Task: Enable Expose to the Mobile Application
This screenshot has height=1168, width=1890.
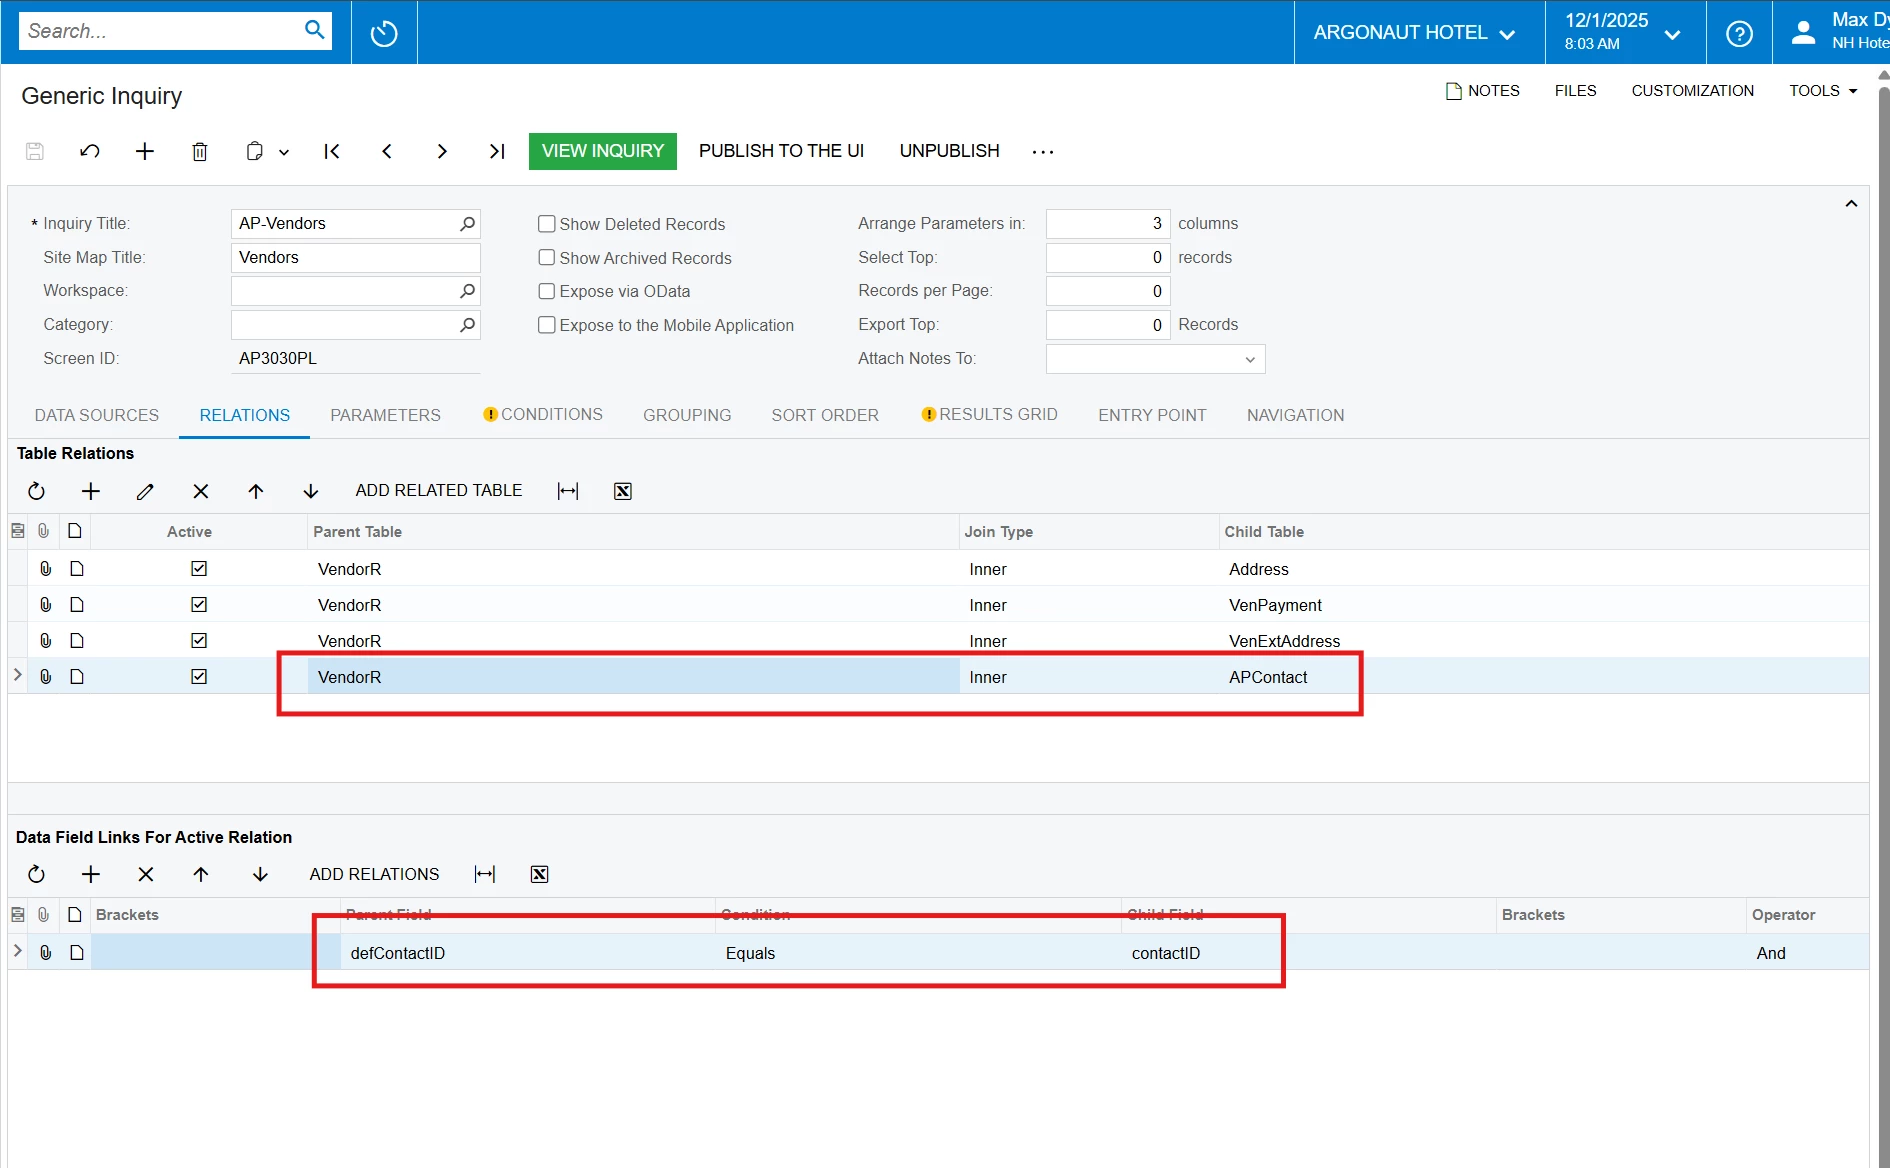Action: (547, 325)
